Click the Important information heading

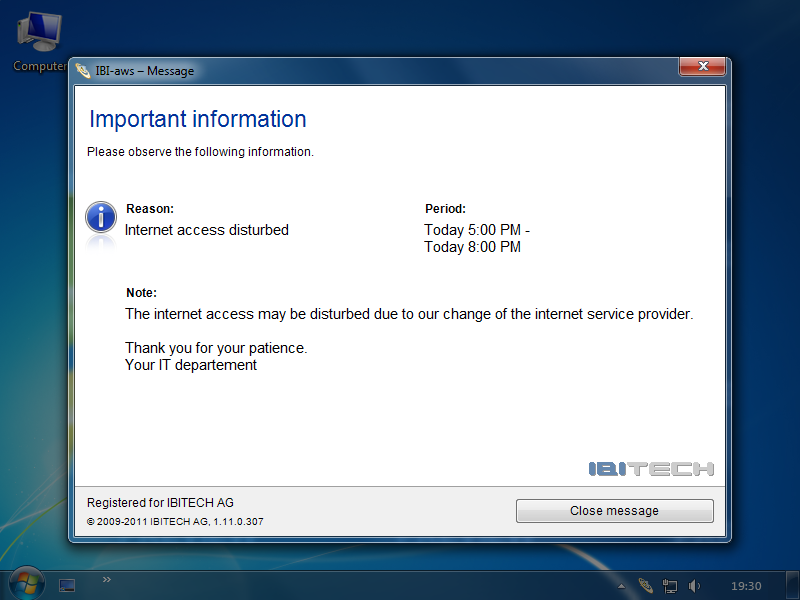(198, 119)
